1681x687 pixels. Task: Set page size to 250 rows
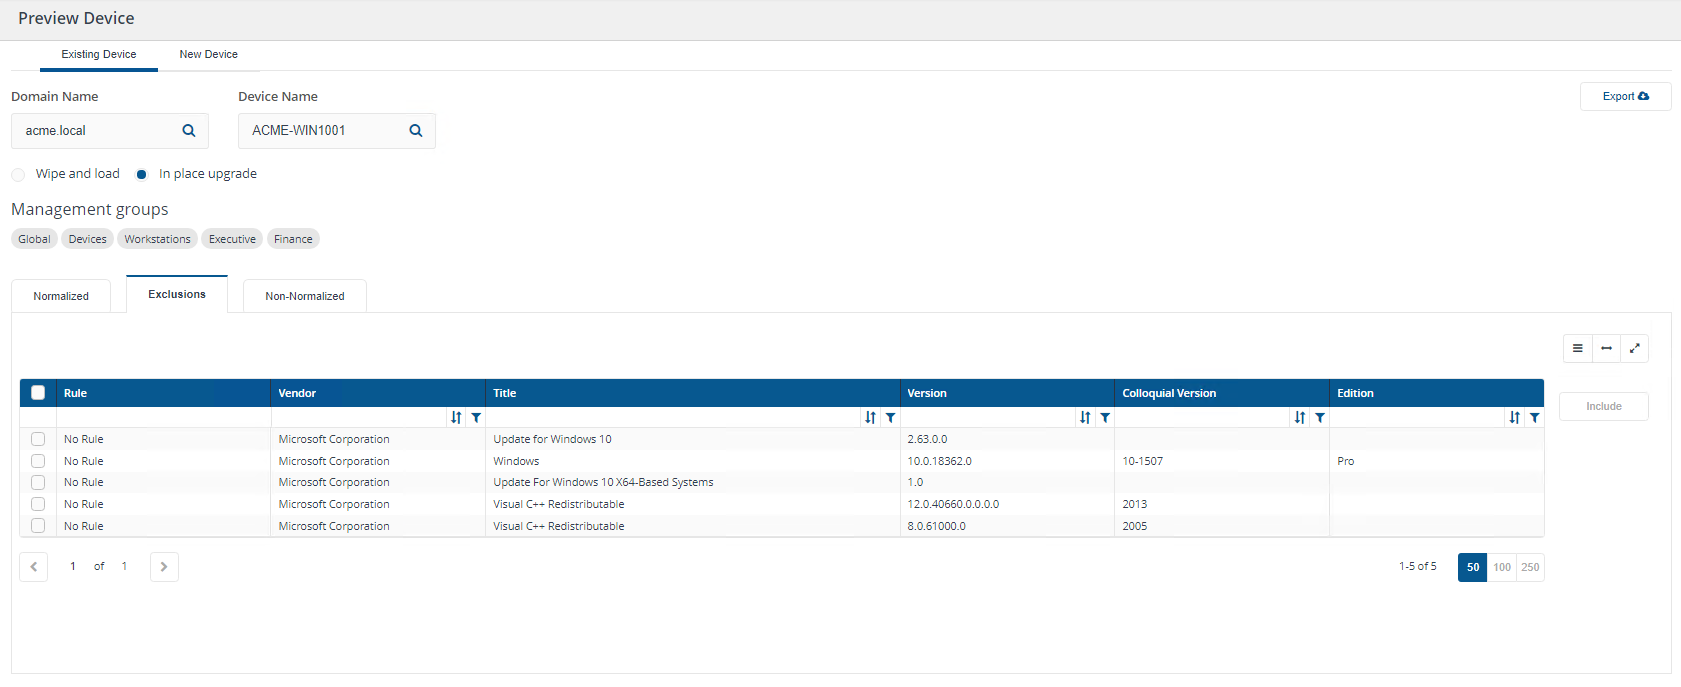tap(1530, 567)
